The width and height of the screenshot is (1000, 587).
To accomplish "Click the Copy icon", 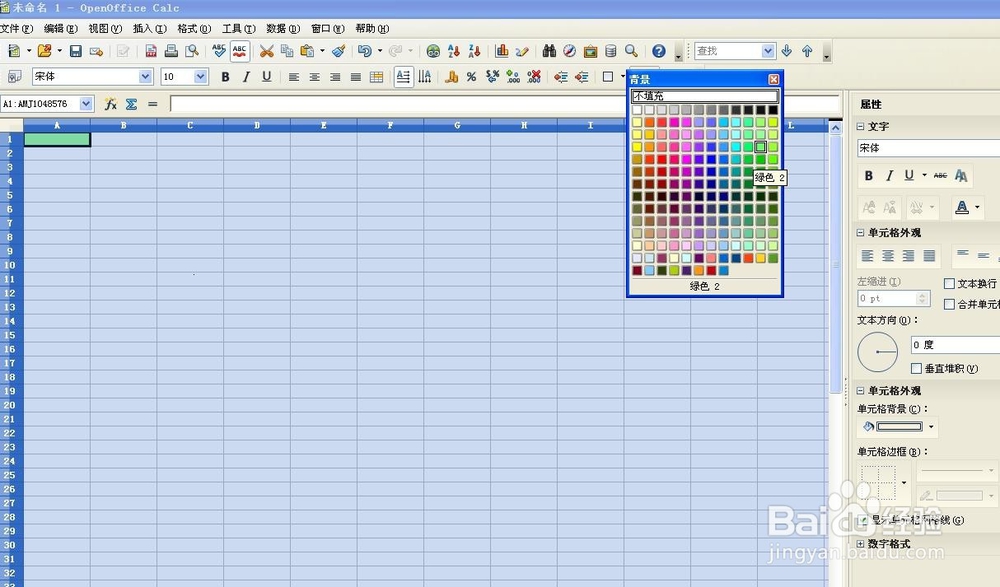I will click(x=287, y=51).
